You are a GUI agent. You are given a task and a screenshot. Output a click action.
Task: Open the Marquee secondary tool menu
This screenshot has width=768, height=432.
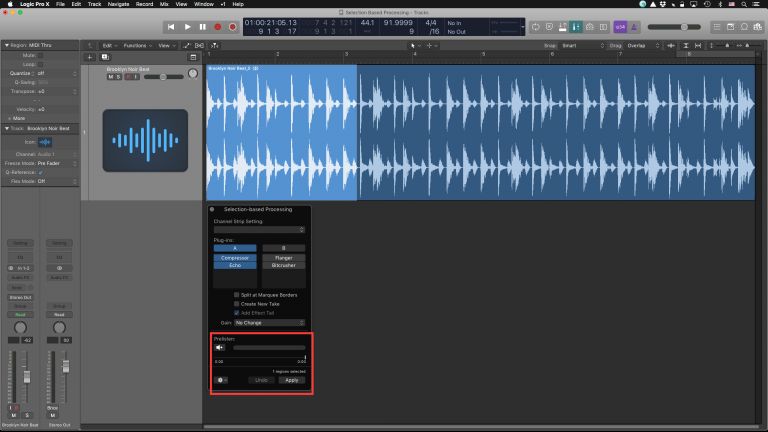pos(432,46)
